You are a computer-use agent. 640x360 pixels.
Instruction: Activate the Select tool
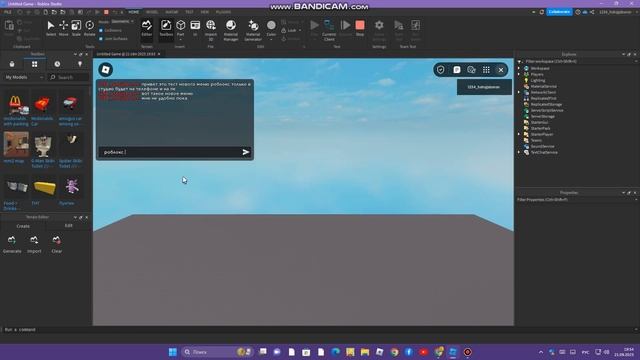click(51, 28)
